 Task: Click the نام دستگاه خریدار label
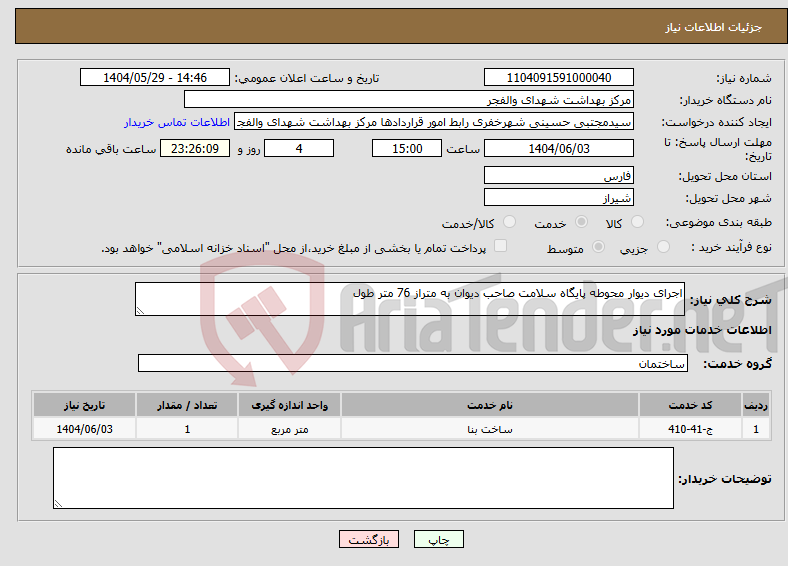(726, 101)
